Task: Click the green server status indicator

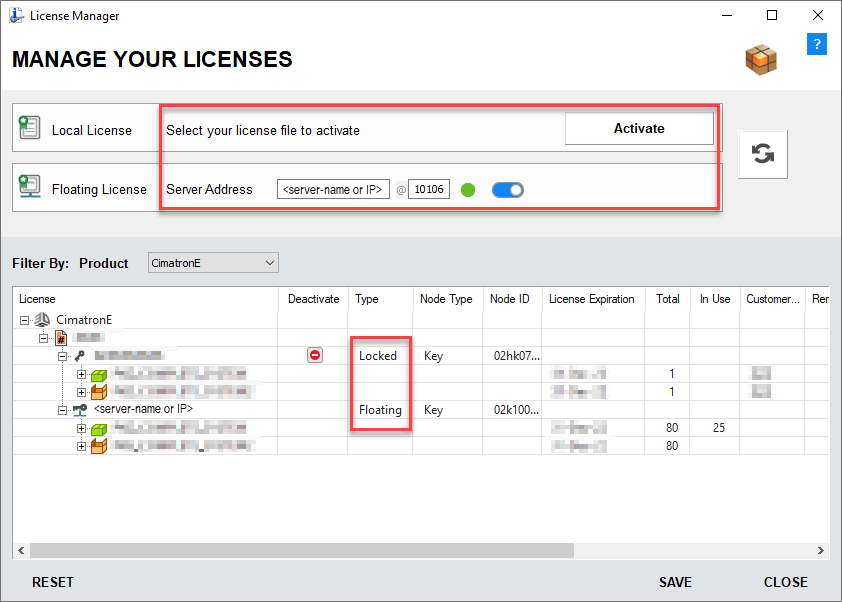Action: point(468,190)
